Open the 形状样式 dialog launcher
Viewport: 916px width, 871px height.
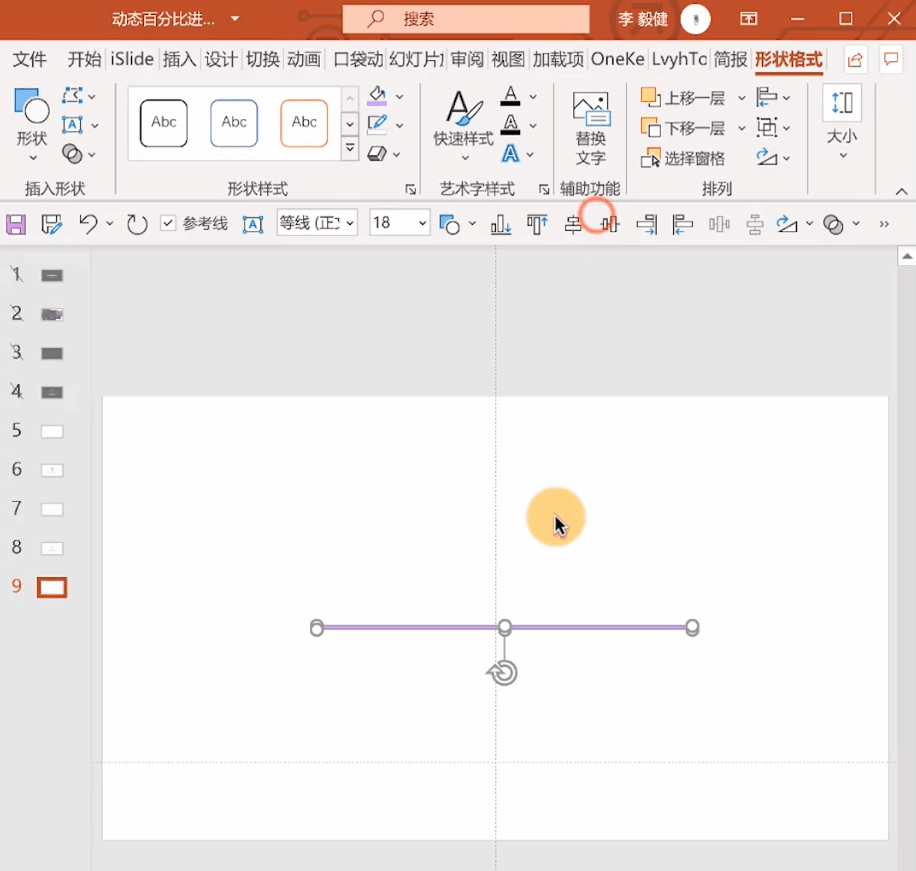pyautogui.click(x=411, y=189)
